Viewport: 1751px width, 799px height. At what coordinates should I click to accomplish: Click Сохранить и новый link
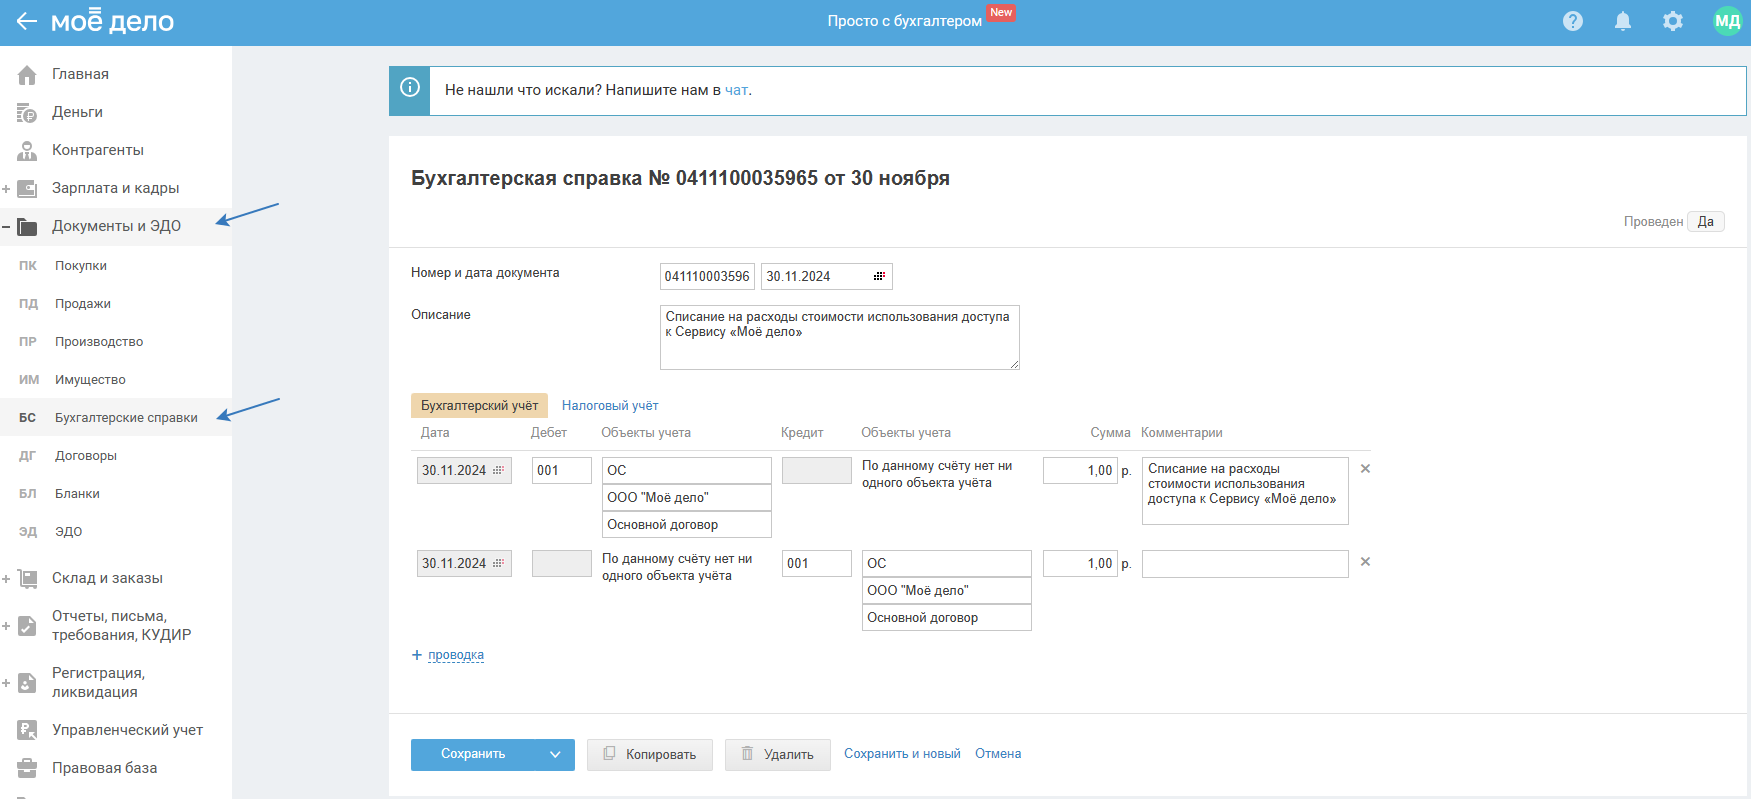902,754
